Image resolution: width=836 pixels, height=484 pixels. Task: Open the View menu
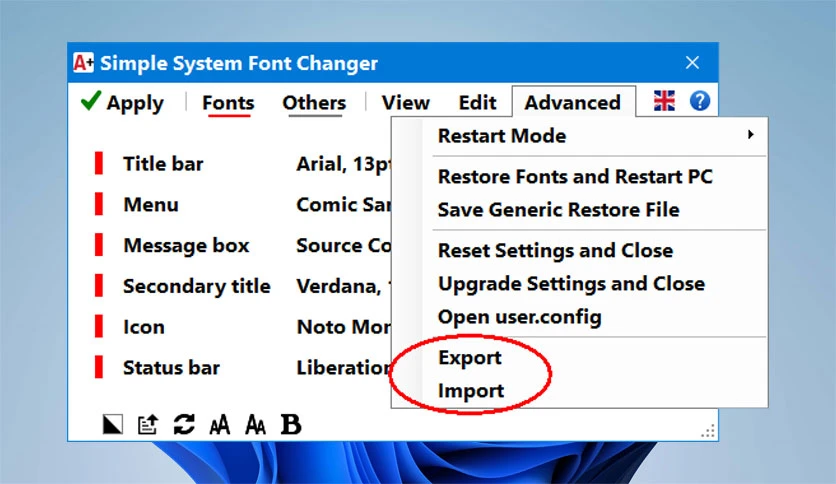tap(405, 102)
